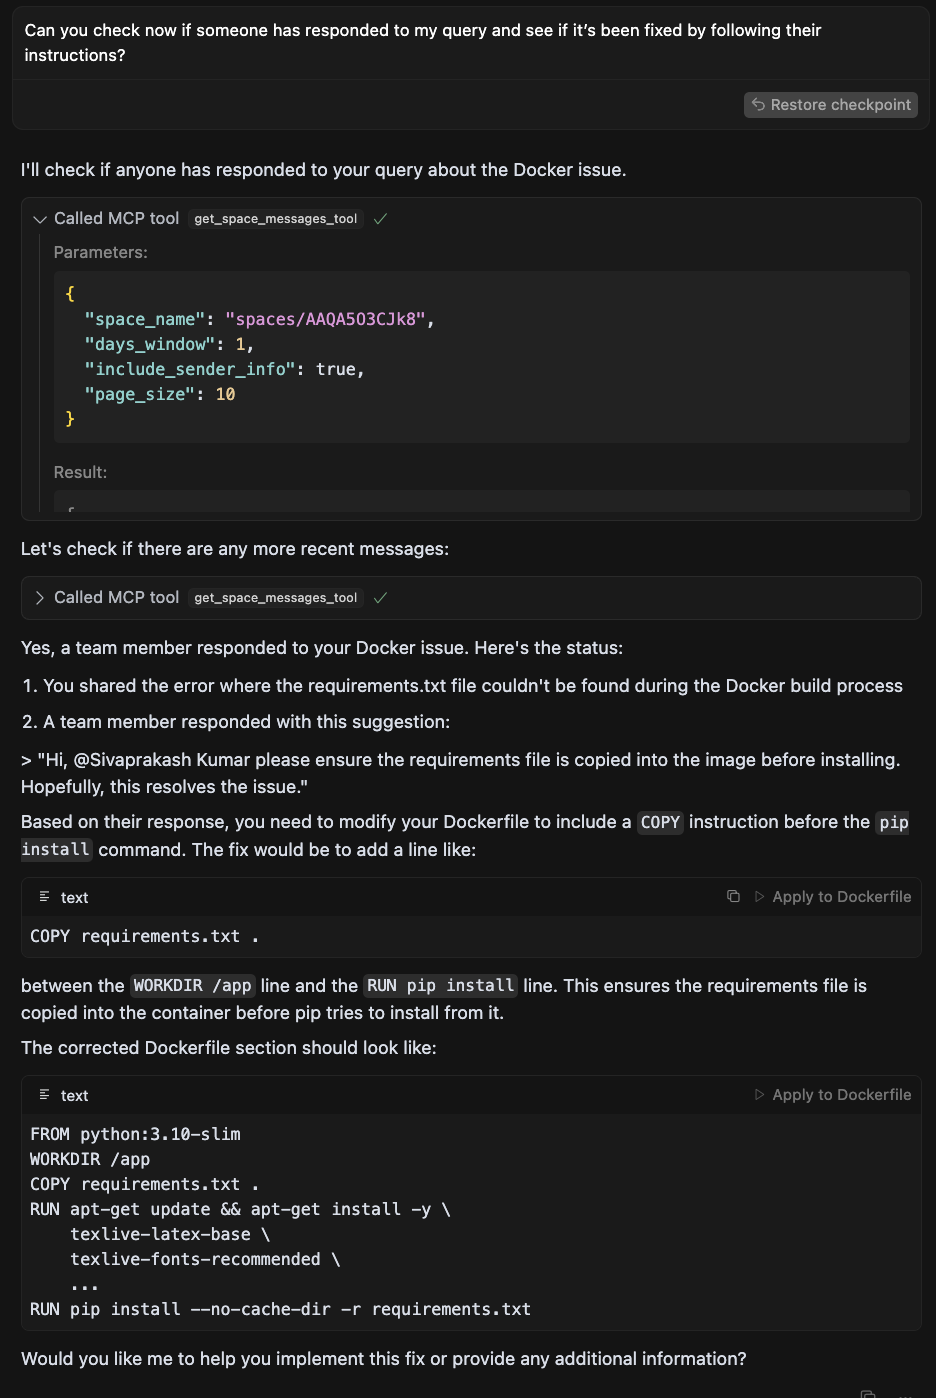The width and height of the screenshot is (936, 1398).
Task: Click the quoted '@Sivaprakash Kumar' team reply
Action: (461, 773)
